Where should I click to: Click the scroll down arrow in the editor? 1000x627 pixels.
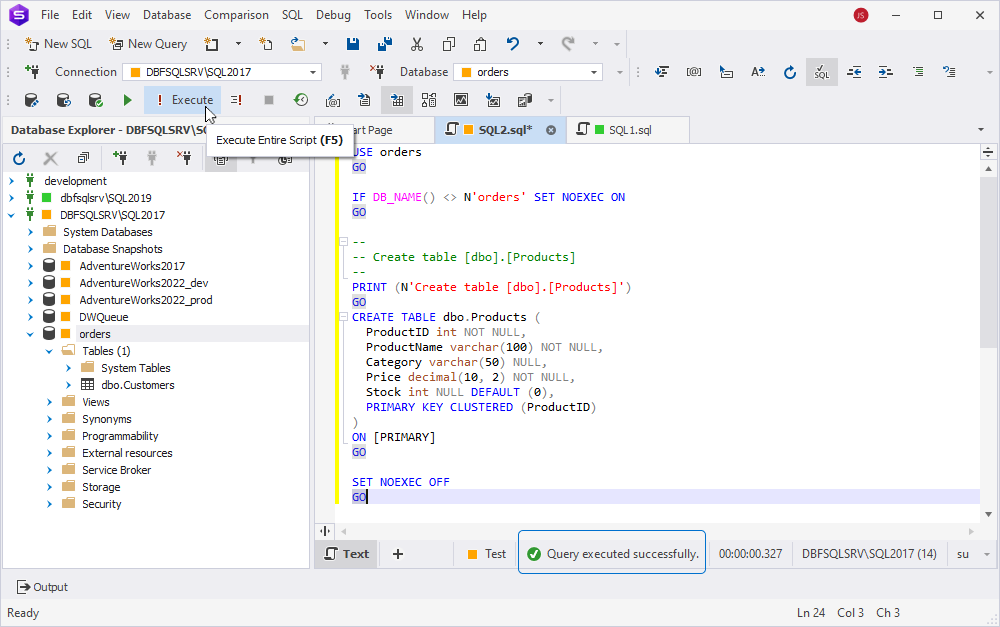pos(989,514)
